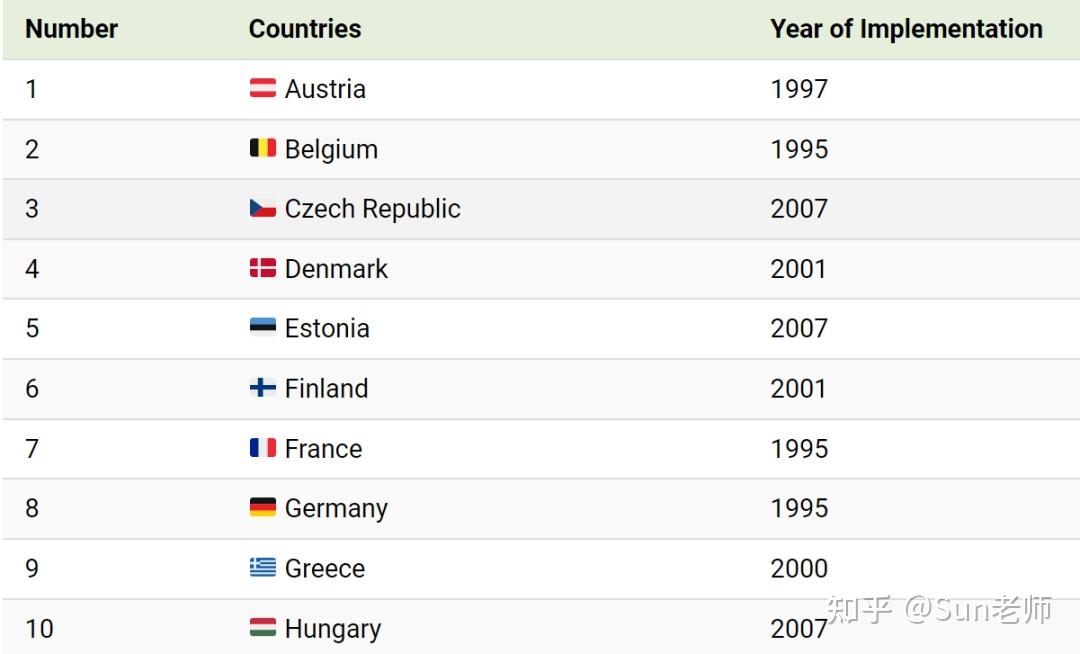This screenshot has height=654, width=1080.
Task: Click the Hungary flag icon
Action: coord(262,627)
